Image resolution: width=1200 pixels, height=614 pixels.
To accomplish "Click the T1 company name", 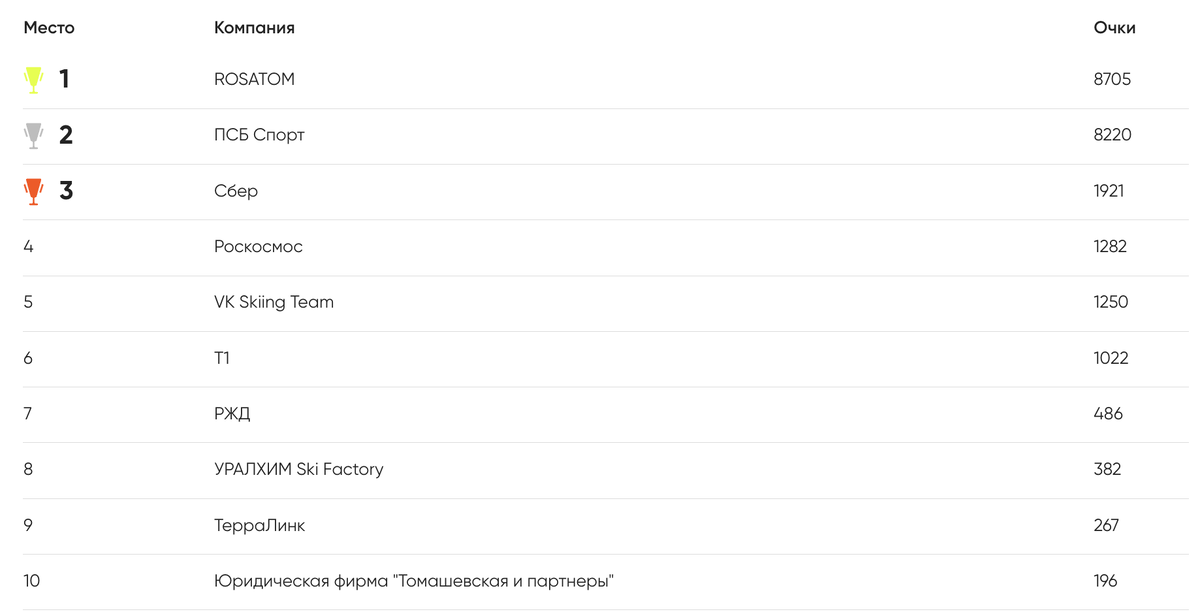I will (222, 358).
